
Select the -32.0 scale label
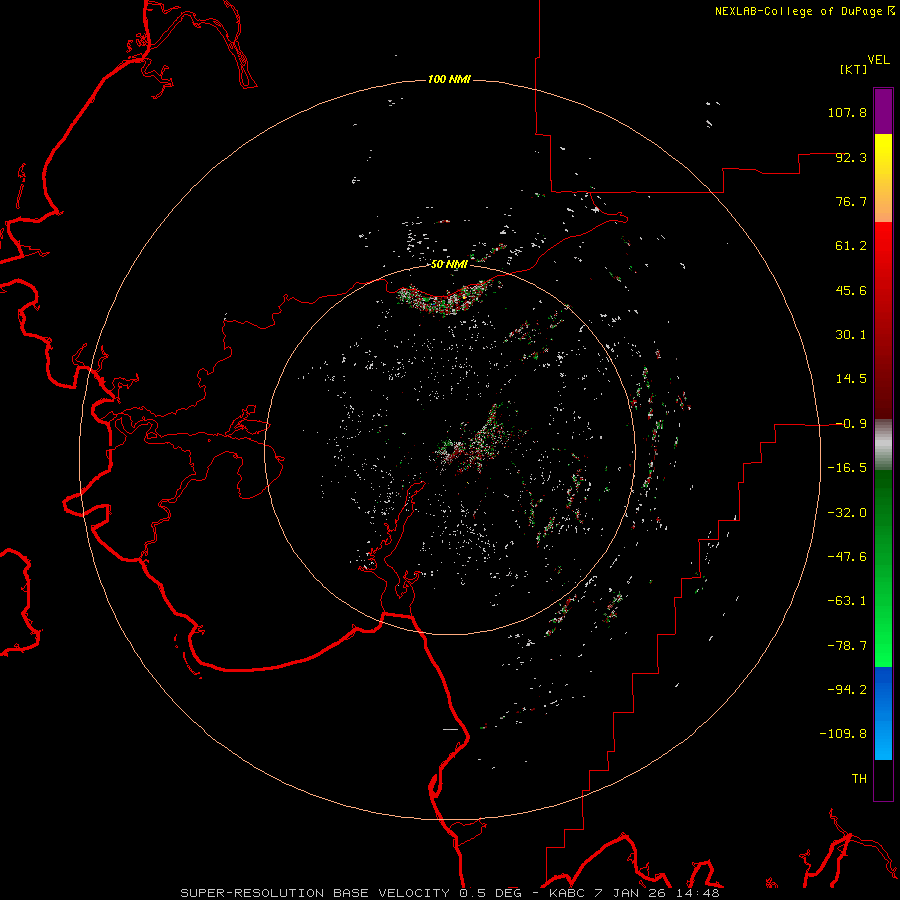[x=847, y=513]
